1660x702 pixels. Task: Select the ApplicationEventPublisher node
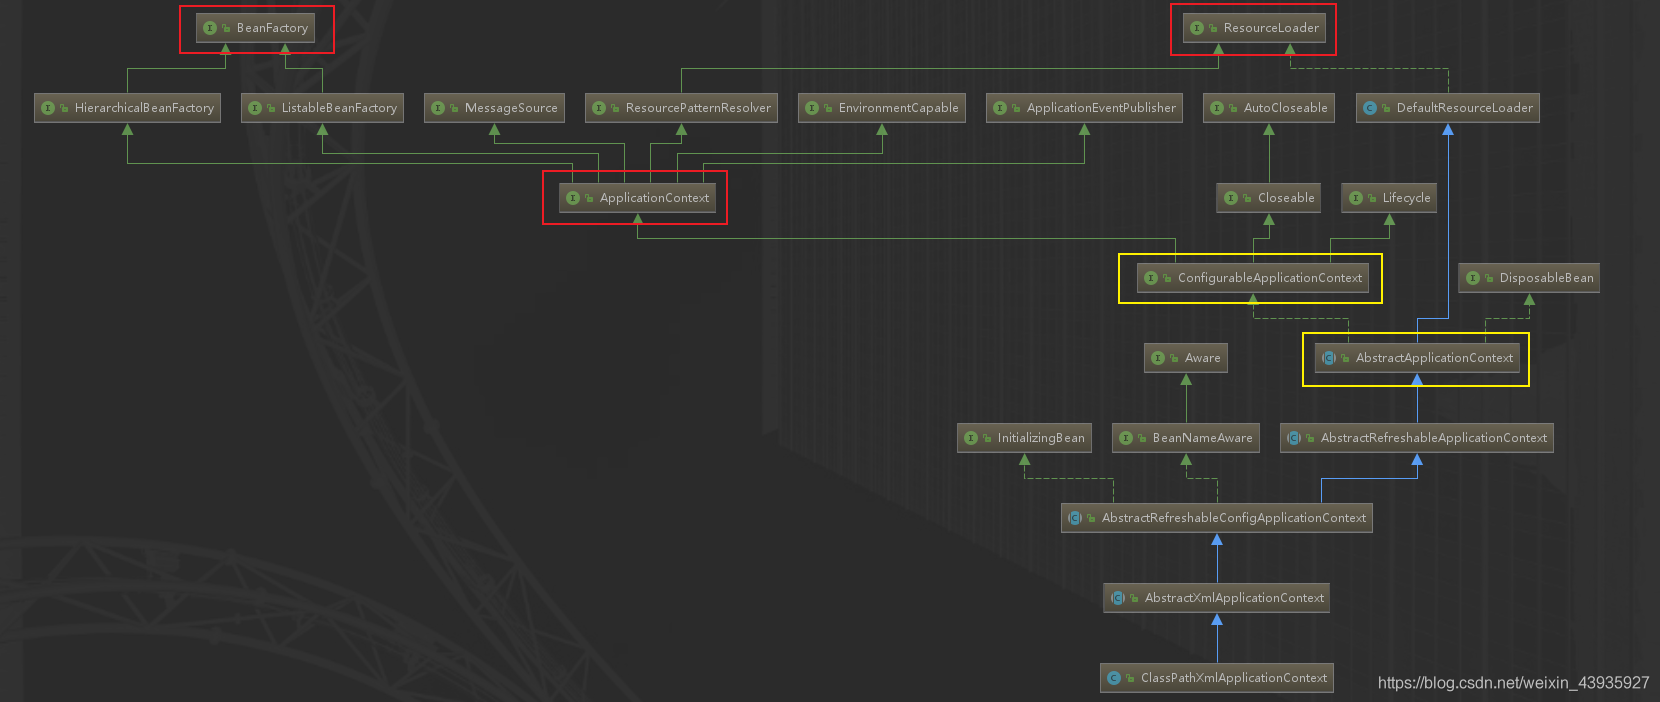click(1085, 108)
